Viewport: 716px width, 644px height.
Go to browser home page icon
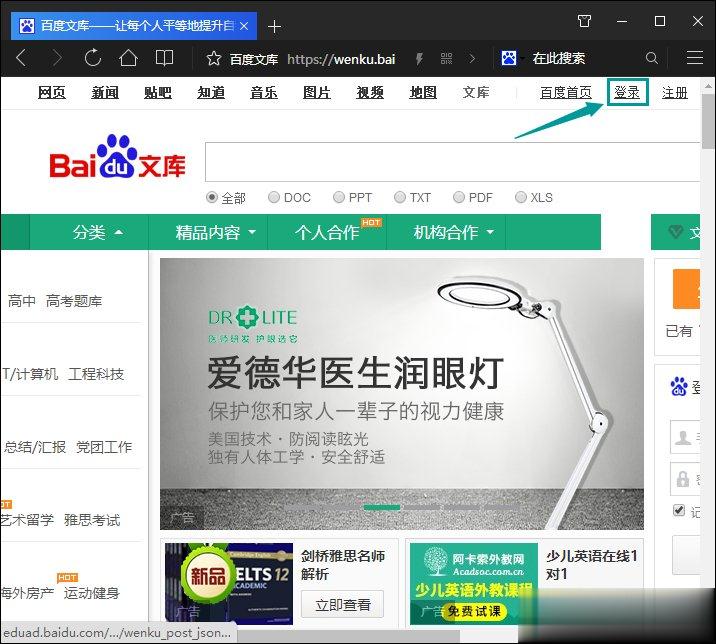pyautogui.click(x=128, y=58)
